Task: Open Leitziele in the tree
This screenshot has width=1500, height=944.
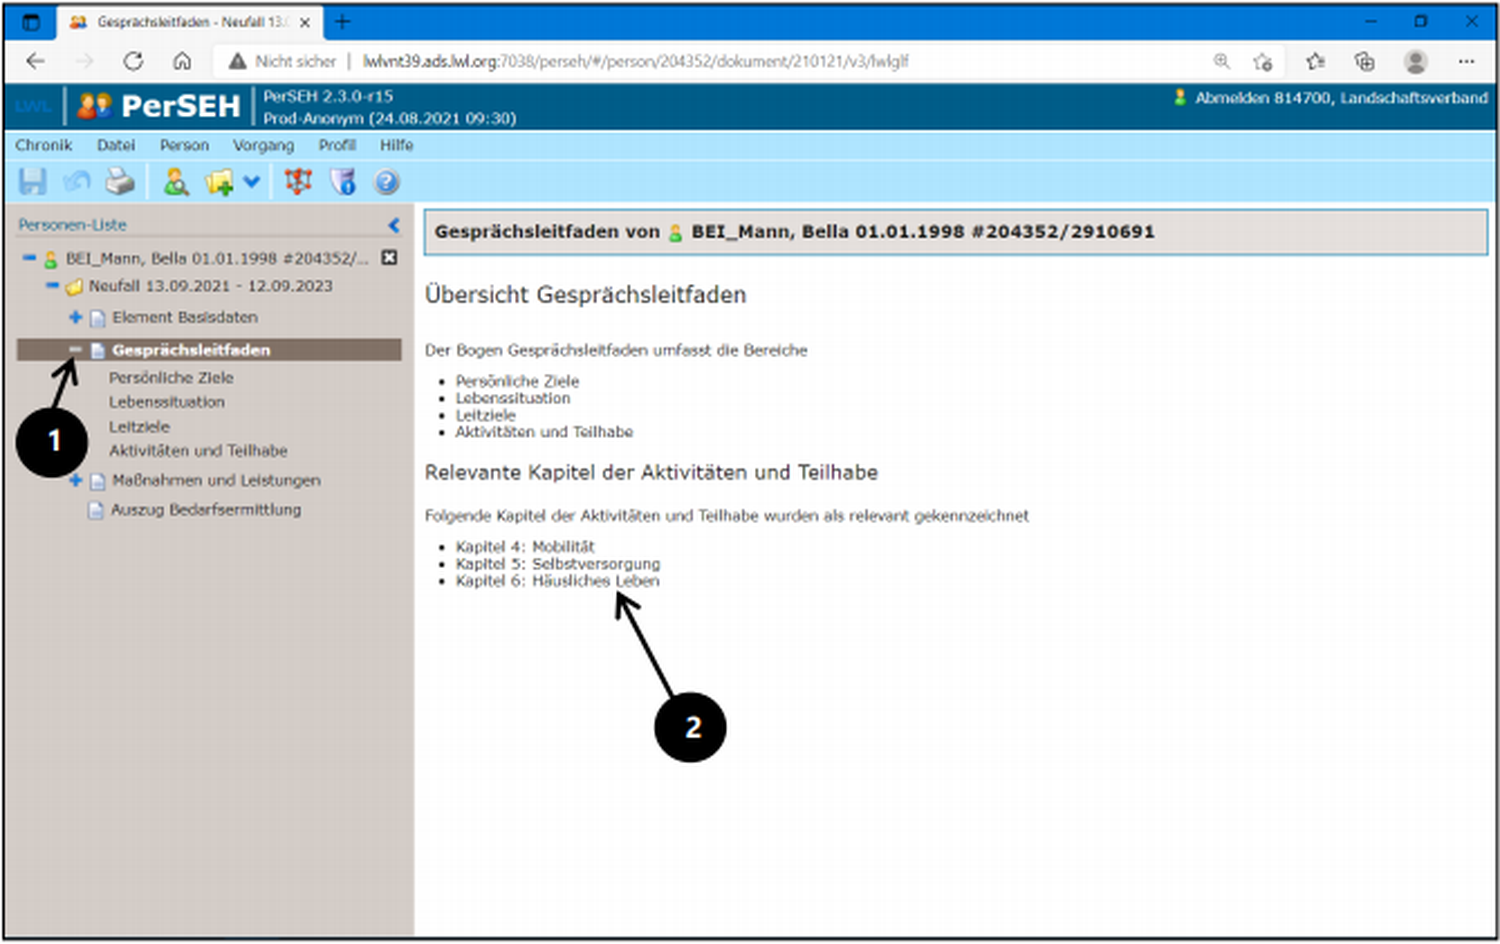Action: tap(139, 427)
